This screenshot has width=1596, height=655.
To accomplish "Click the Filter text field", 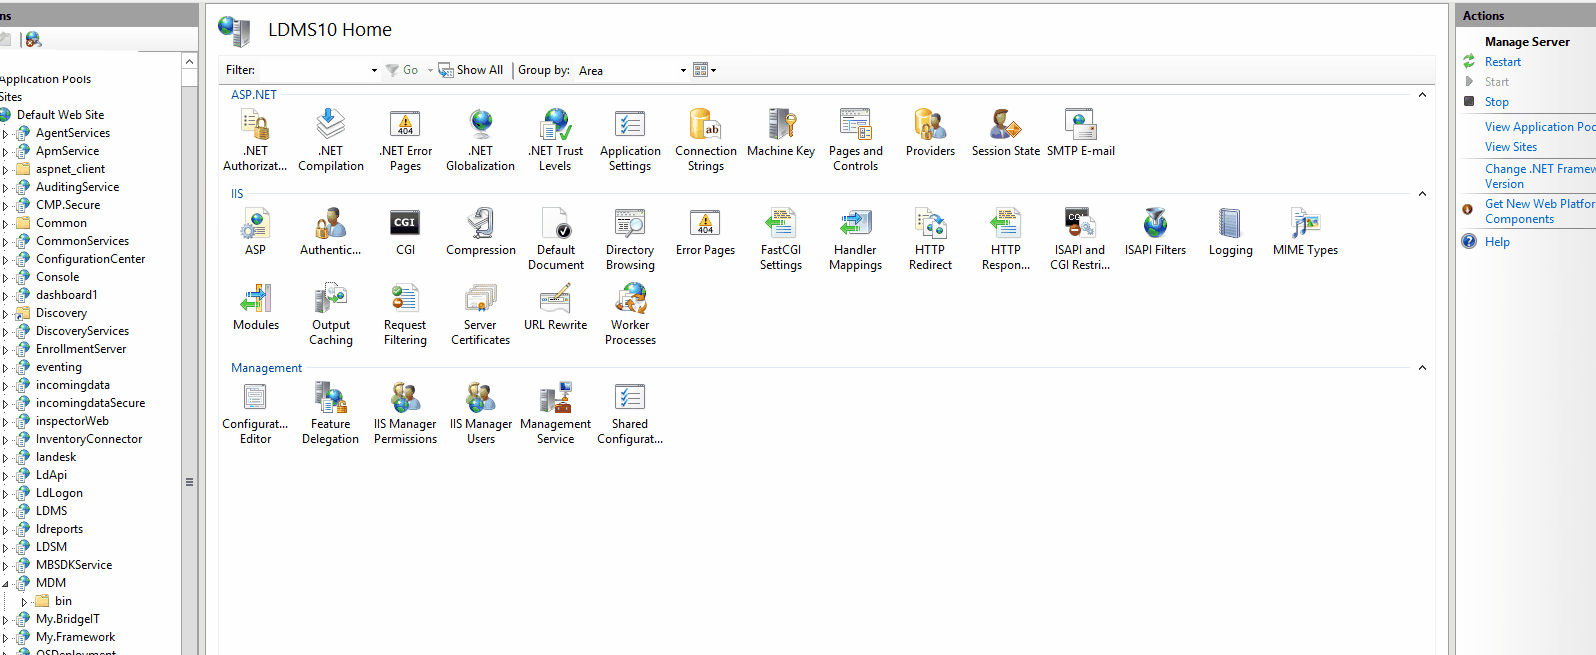I will coord(314,70).
